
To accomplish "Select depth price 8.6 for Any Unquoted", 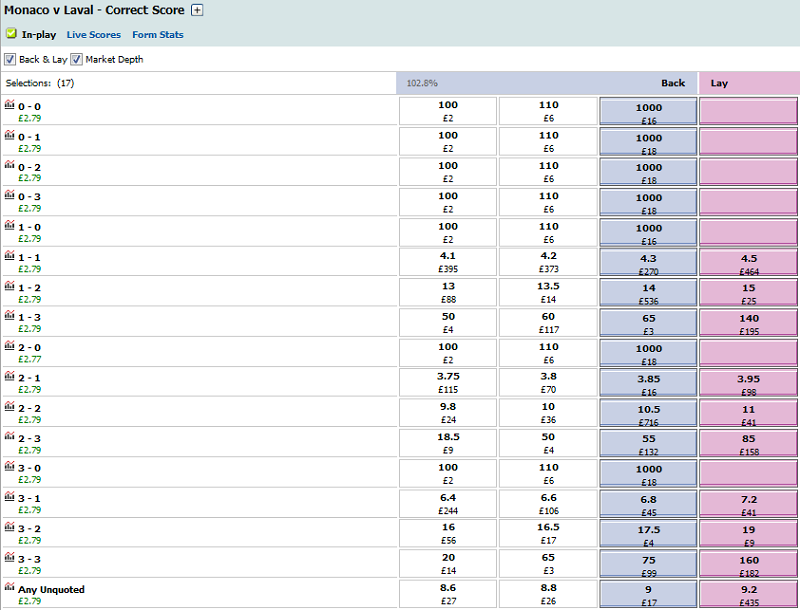I will [447, 594].
